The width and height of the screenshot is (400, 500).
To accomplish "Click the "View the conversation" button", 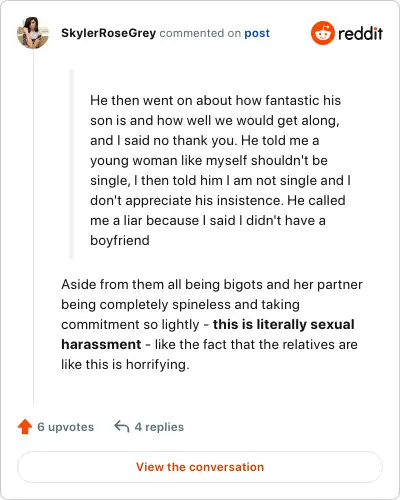I will tap(200, 467).
